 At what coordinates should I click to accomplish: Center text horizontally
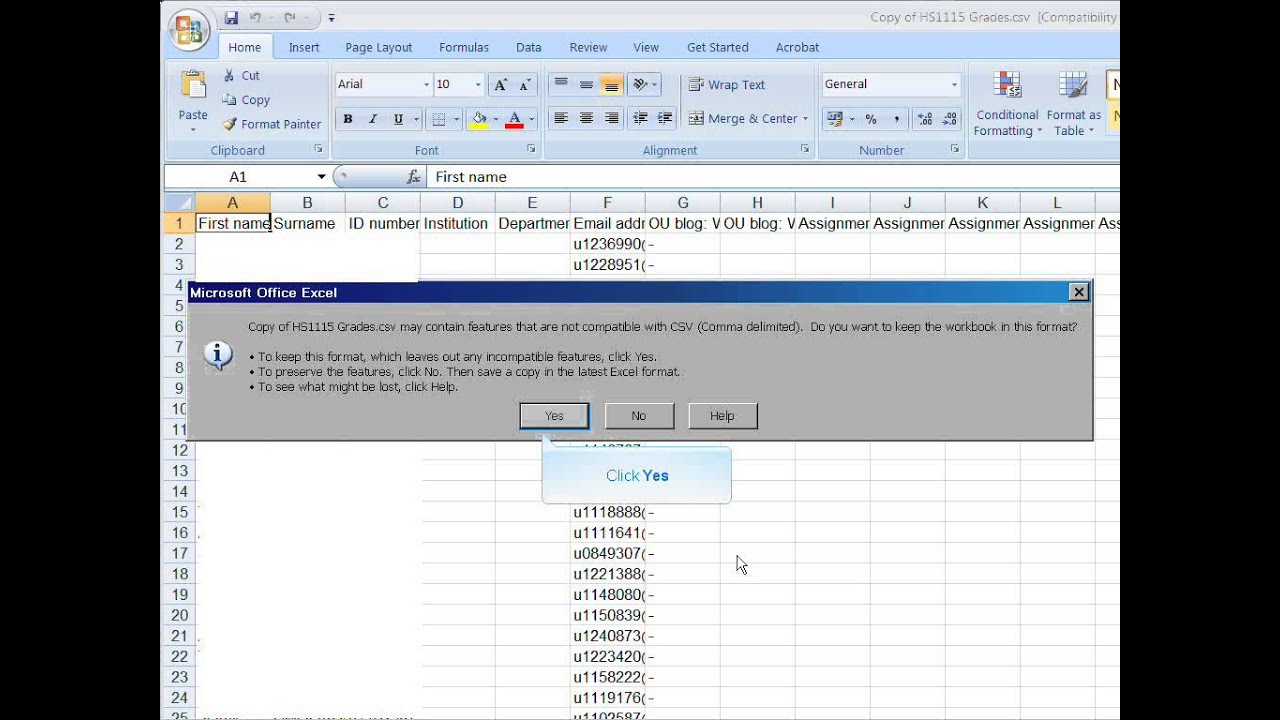pyautogui.click(x=586, y=118)
